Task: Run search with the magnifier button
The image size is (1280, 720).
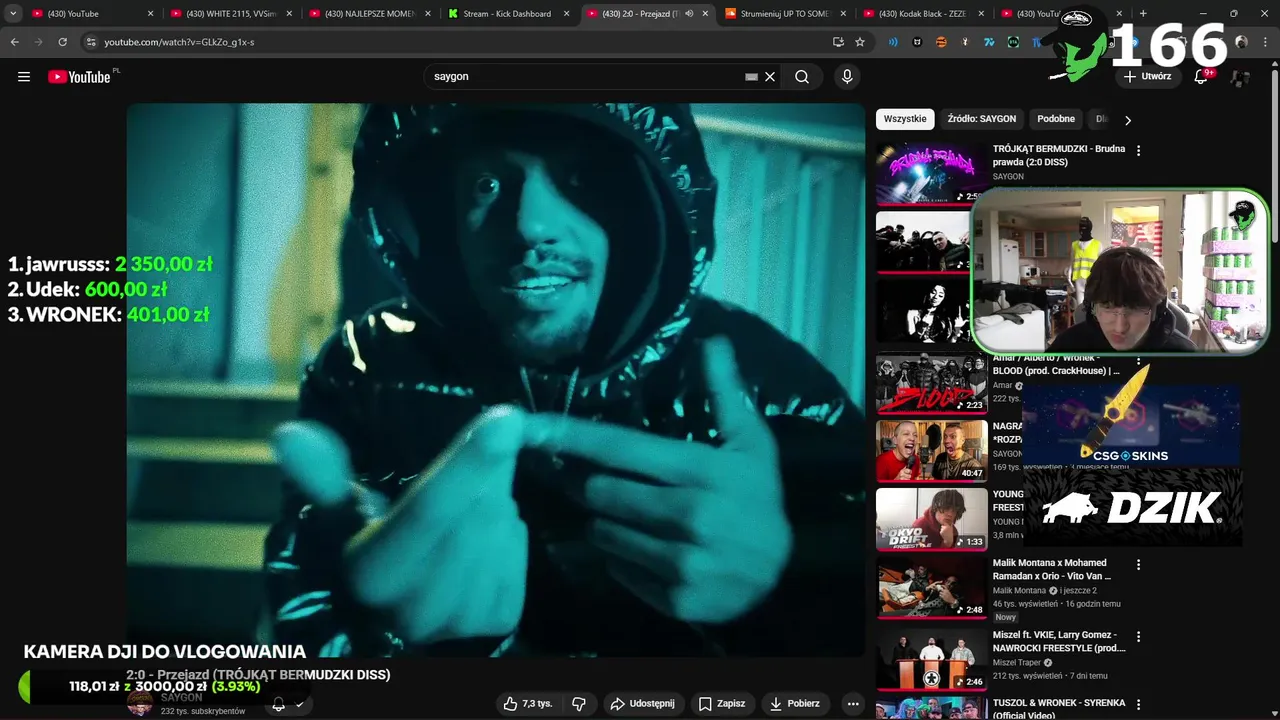Action: pos(802,77)
